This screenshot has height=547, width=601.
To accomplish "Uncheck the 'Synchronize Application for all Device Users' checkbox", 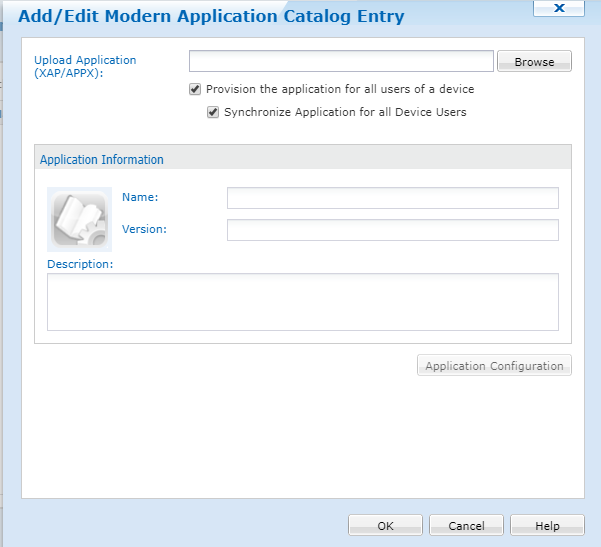I will coord(213,112).
